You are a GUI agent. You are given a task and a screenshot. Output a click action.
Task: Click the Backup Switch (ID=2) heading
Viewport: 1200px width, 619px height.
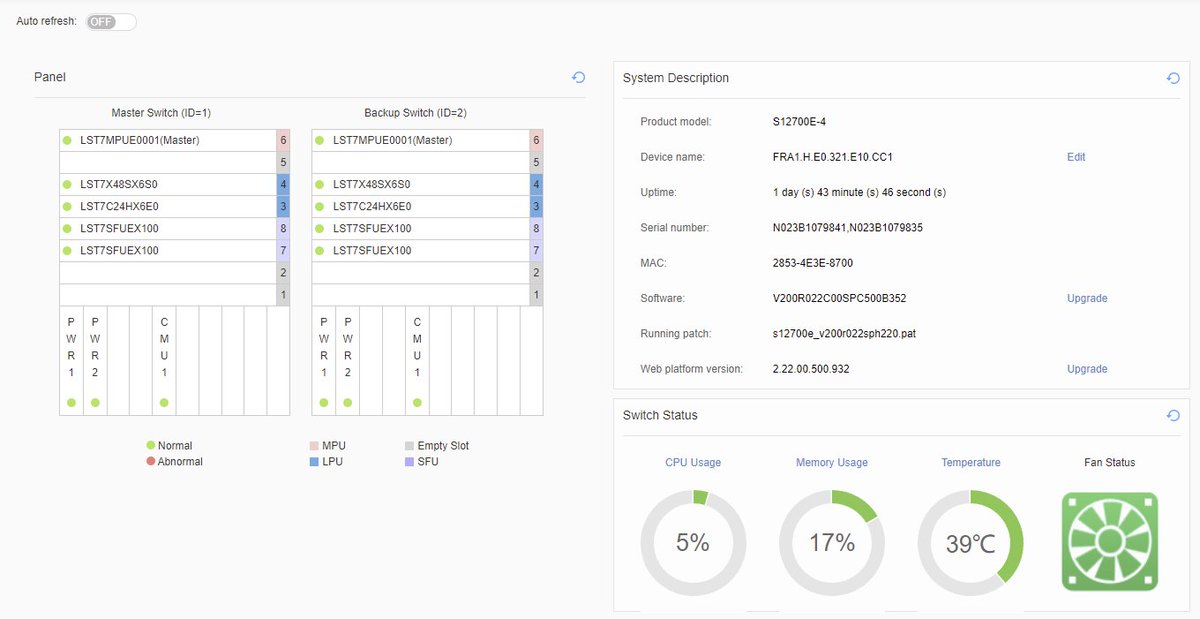point(415,113)
